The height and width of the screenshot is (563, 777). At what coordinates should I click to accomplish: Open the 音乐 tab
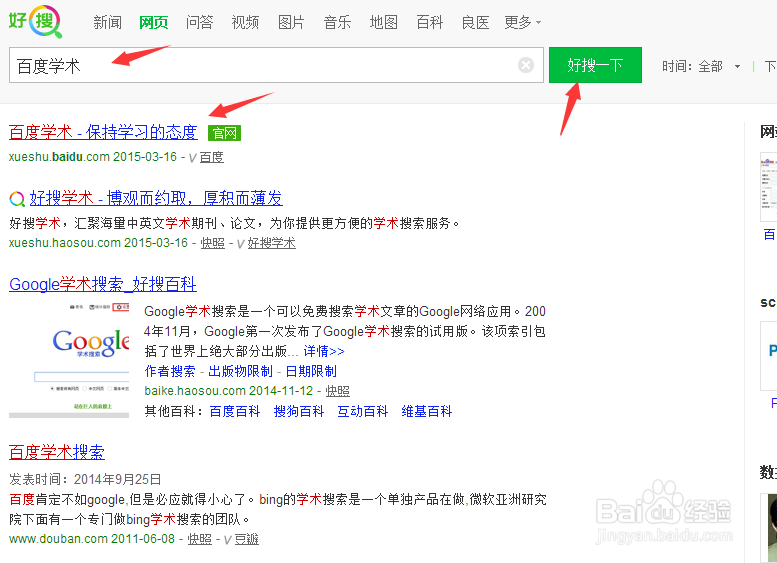(x=337, y=22)
